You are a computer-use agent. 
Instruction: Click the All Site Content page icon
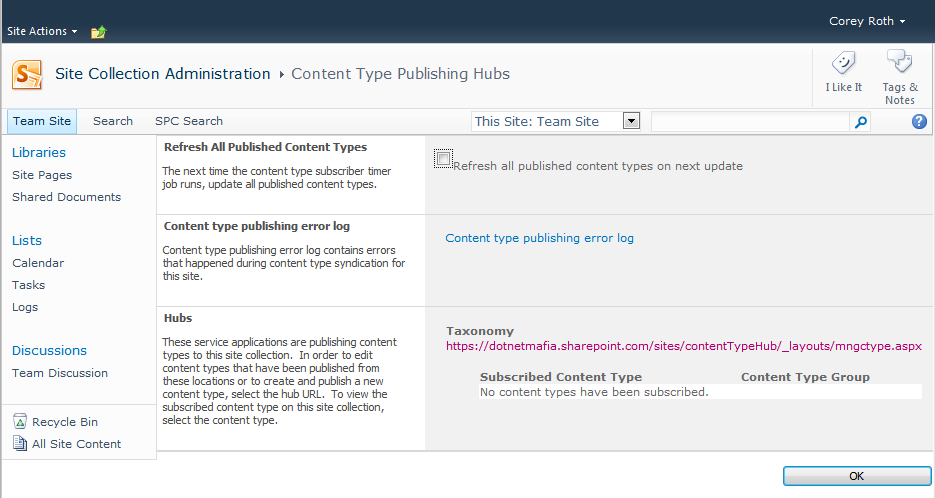pyautogui.click(x=20, y=443)
